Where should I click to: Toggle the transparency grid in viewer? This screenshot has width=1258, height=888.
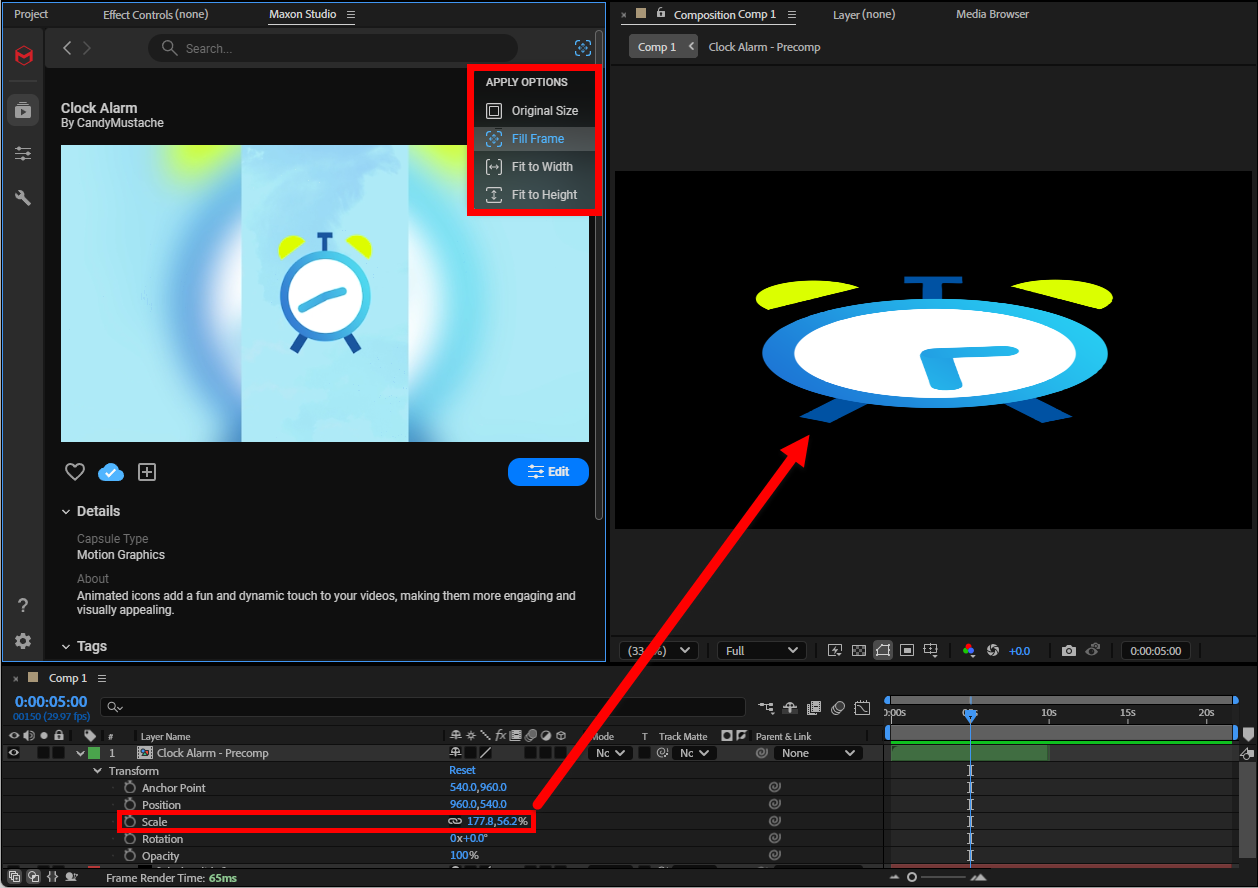click(858, 651)
